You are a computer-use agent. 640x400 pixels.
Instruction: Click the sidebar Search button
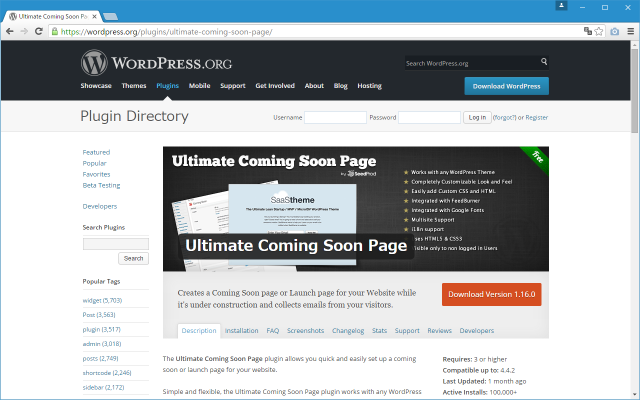pyautogui.click(x=133, y=258)
